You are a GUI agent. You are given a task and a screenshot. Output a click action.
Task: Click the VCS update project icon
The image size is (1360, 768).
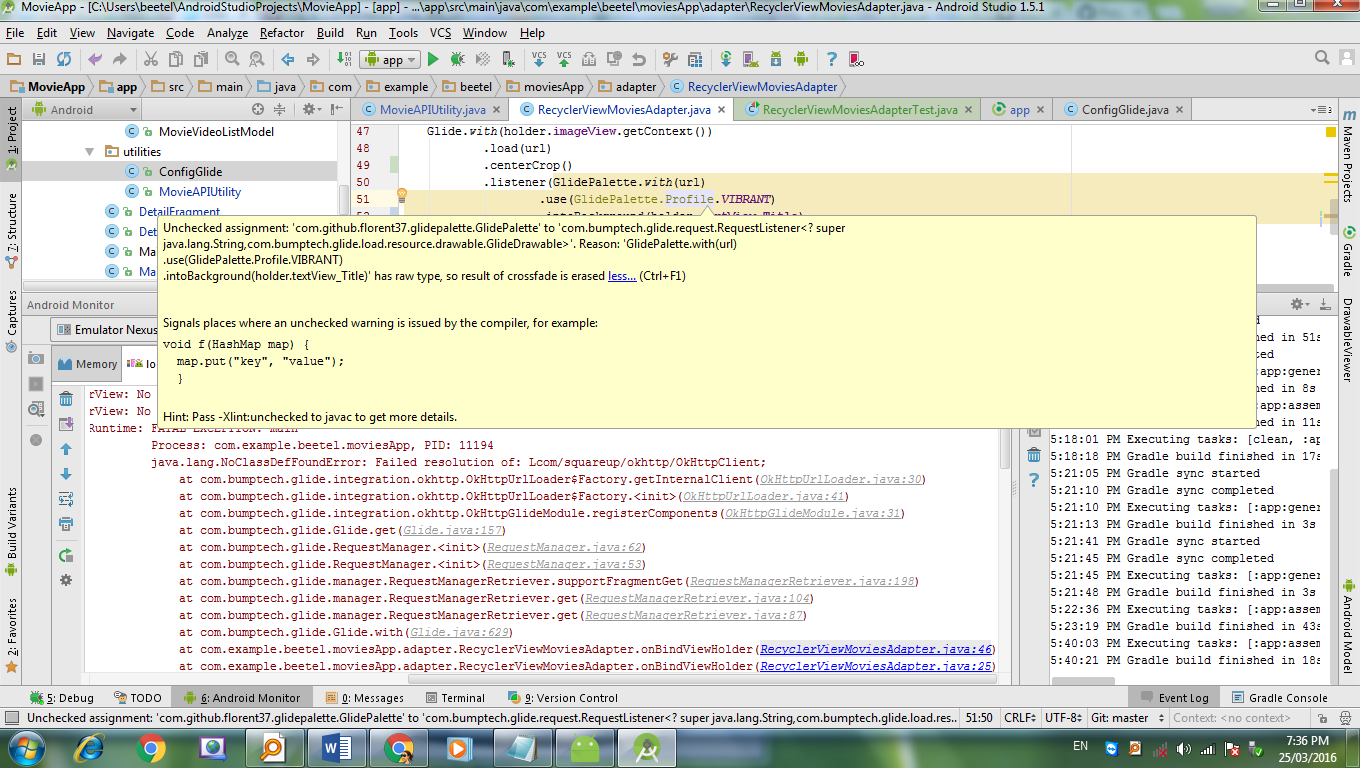pyautogui.click(x=539, y=59)
